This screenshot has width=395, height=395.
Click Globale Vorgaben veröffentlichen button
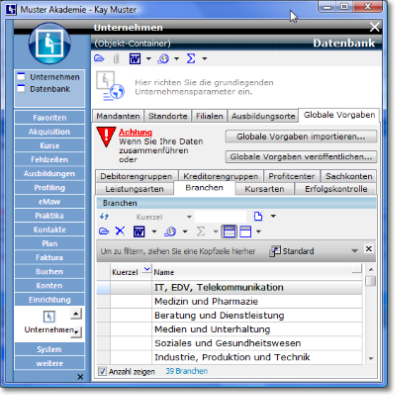pyautogui.click(x=301, y=157)
